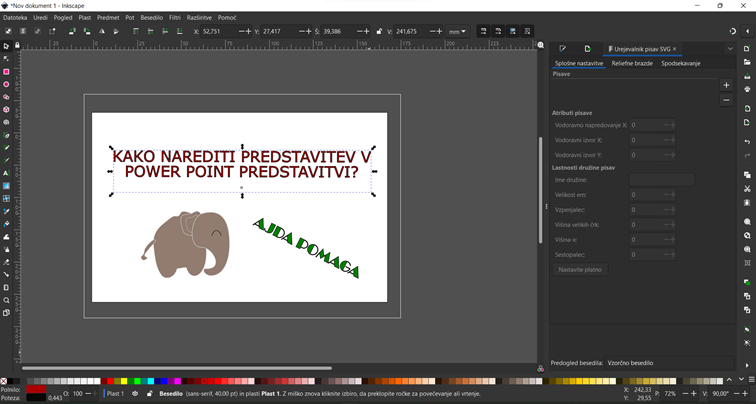This screenshot has width=756, height=404.
Task: Show previous palette row arrow
Action: (729, 381)
